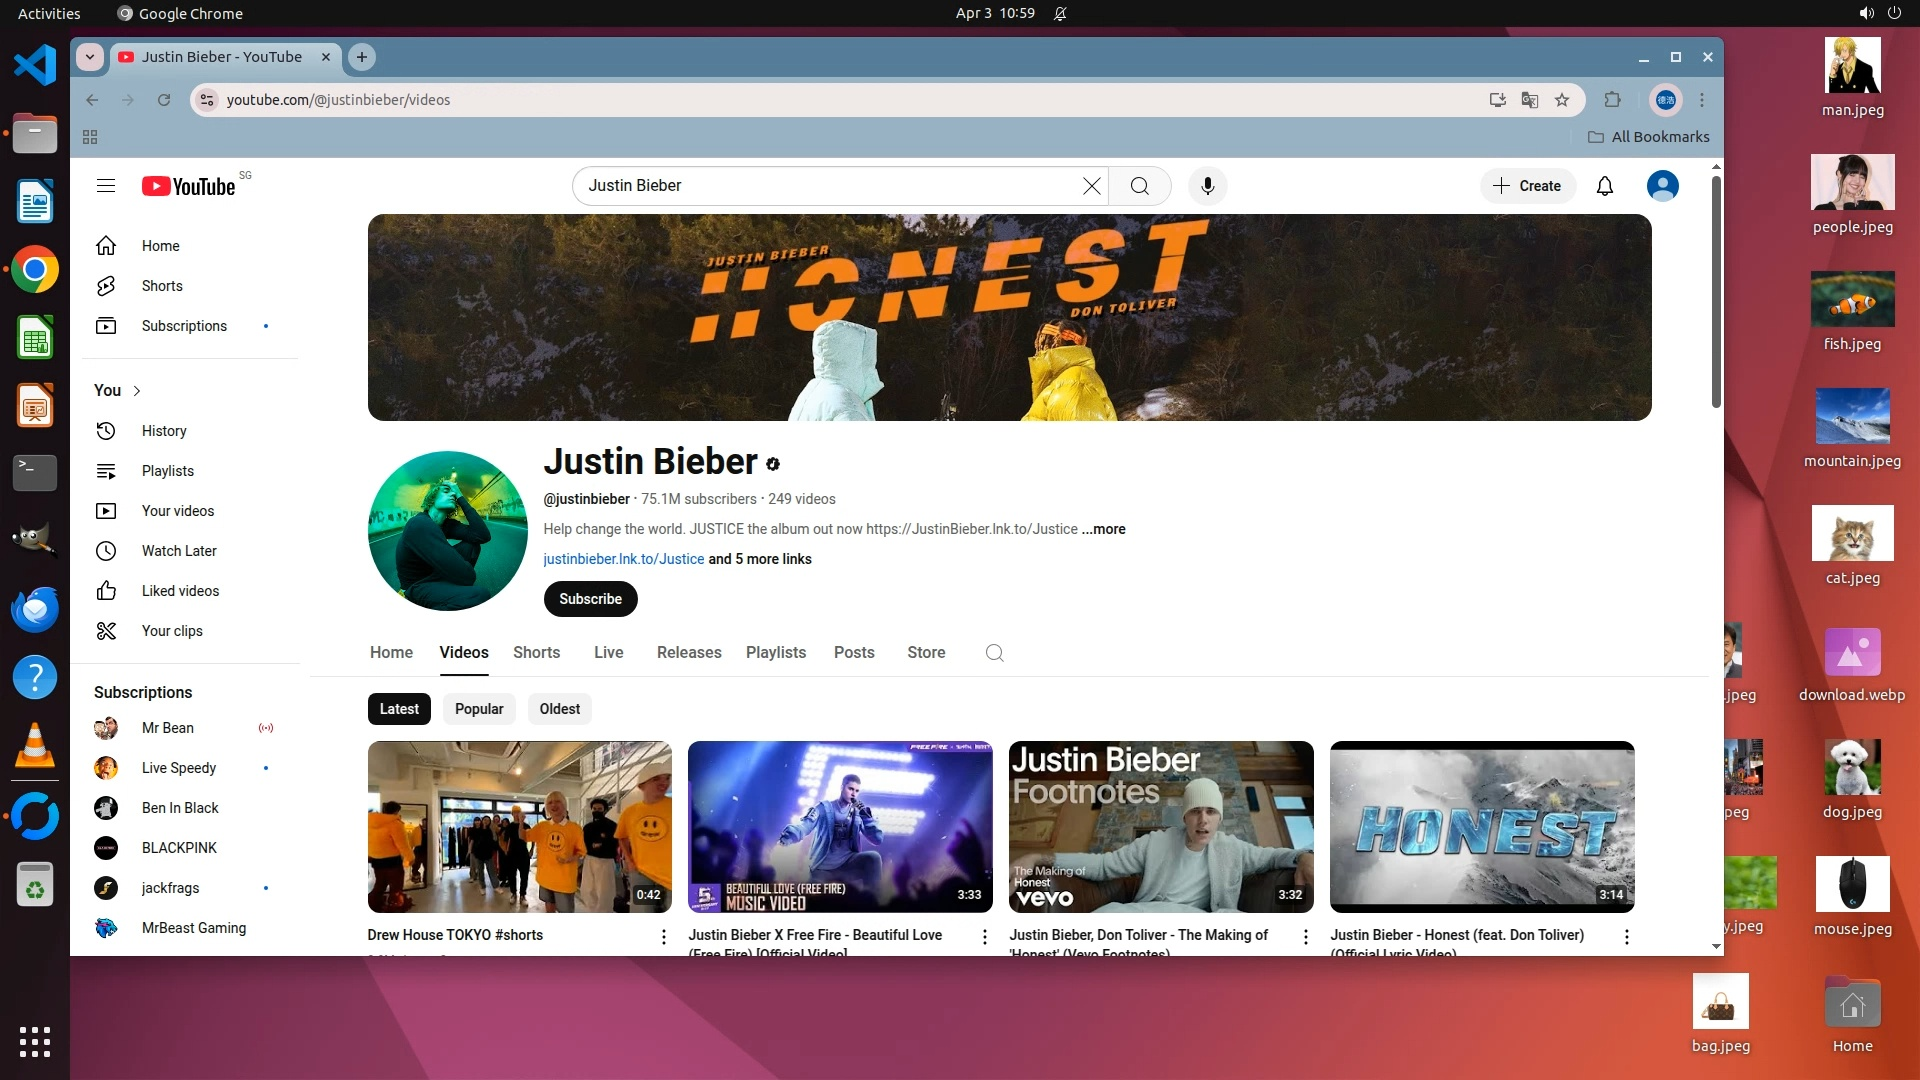Open YouTube notifications bell
The width and height of the screenshot is (1920, 1080).
point(1604,186)
